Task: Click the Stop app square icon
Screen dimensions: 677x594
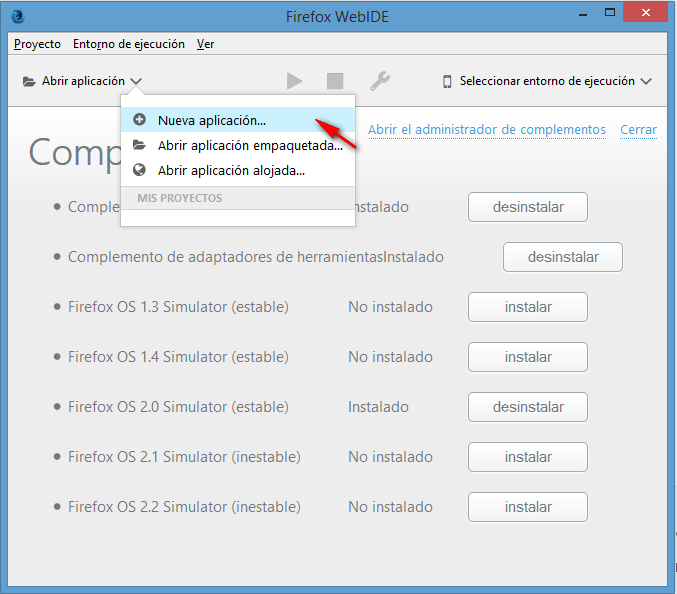Action: (x=335, y=81)
